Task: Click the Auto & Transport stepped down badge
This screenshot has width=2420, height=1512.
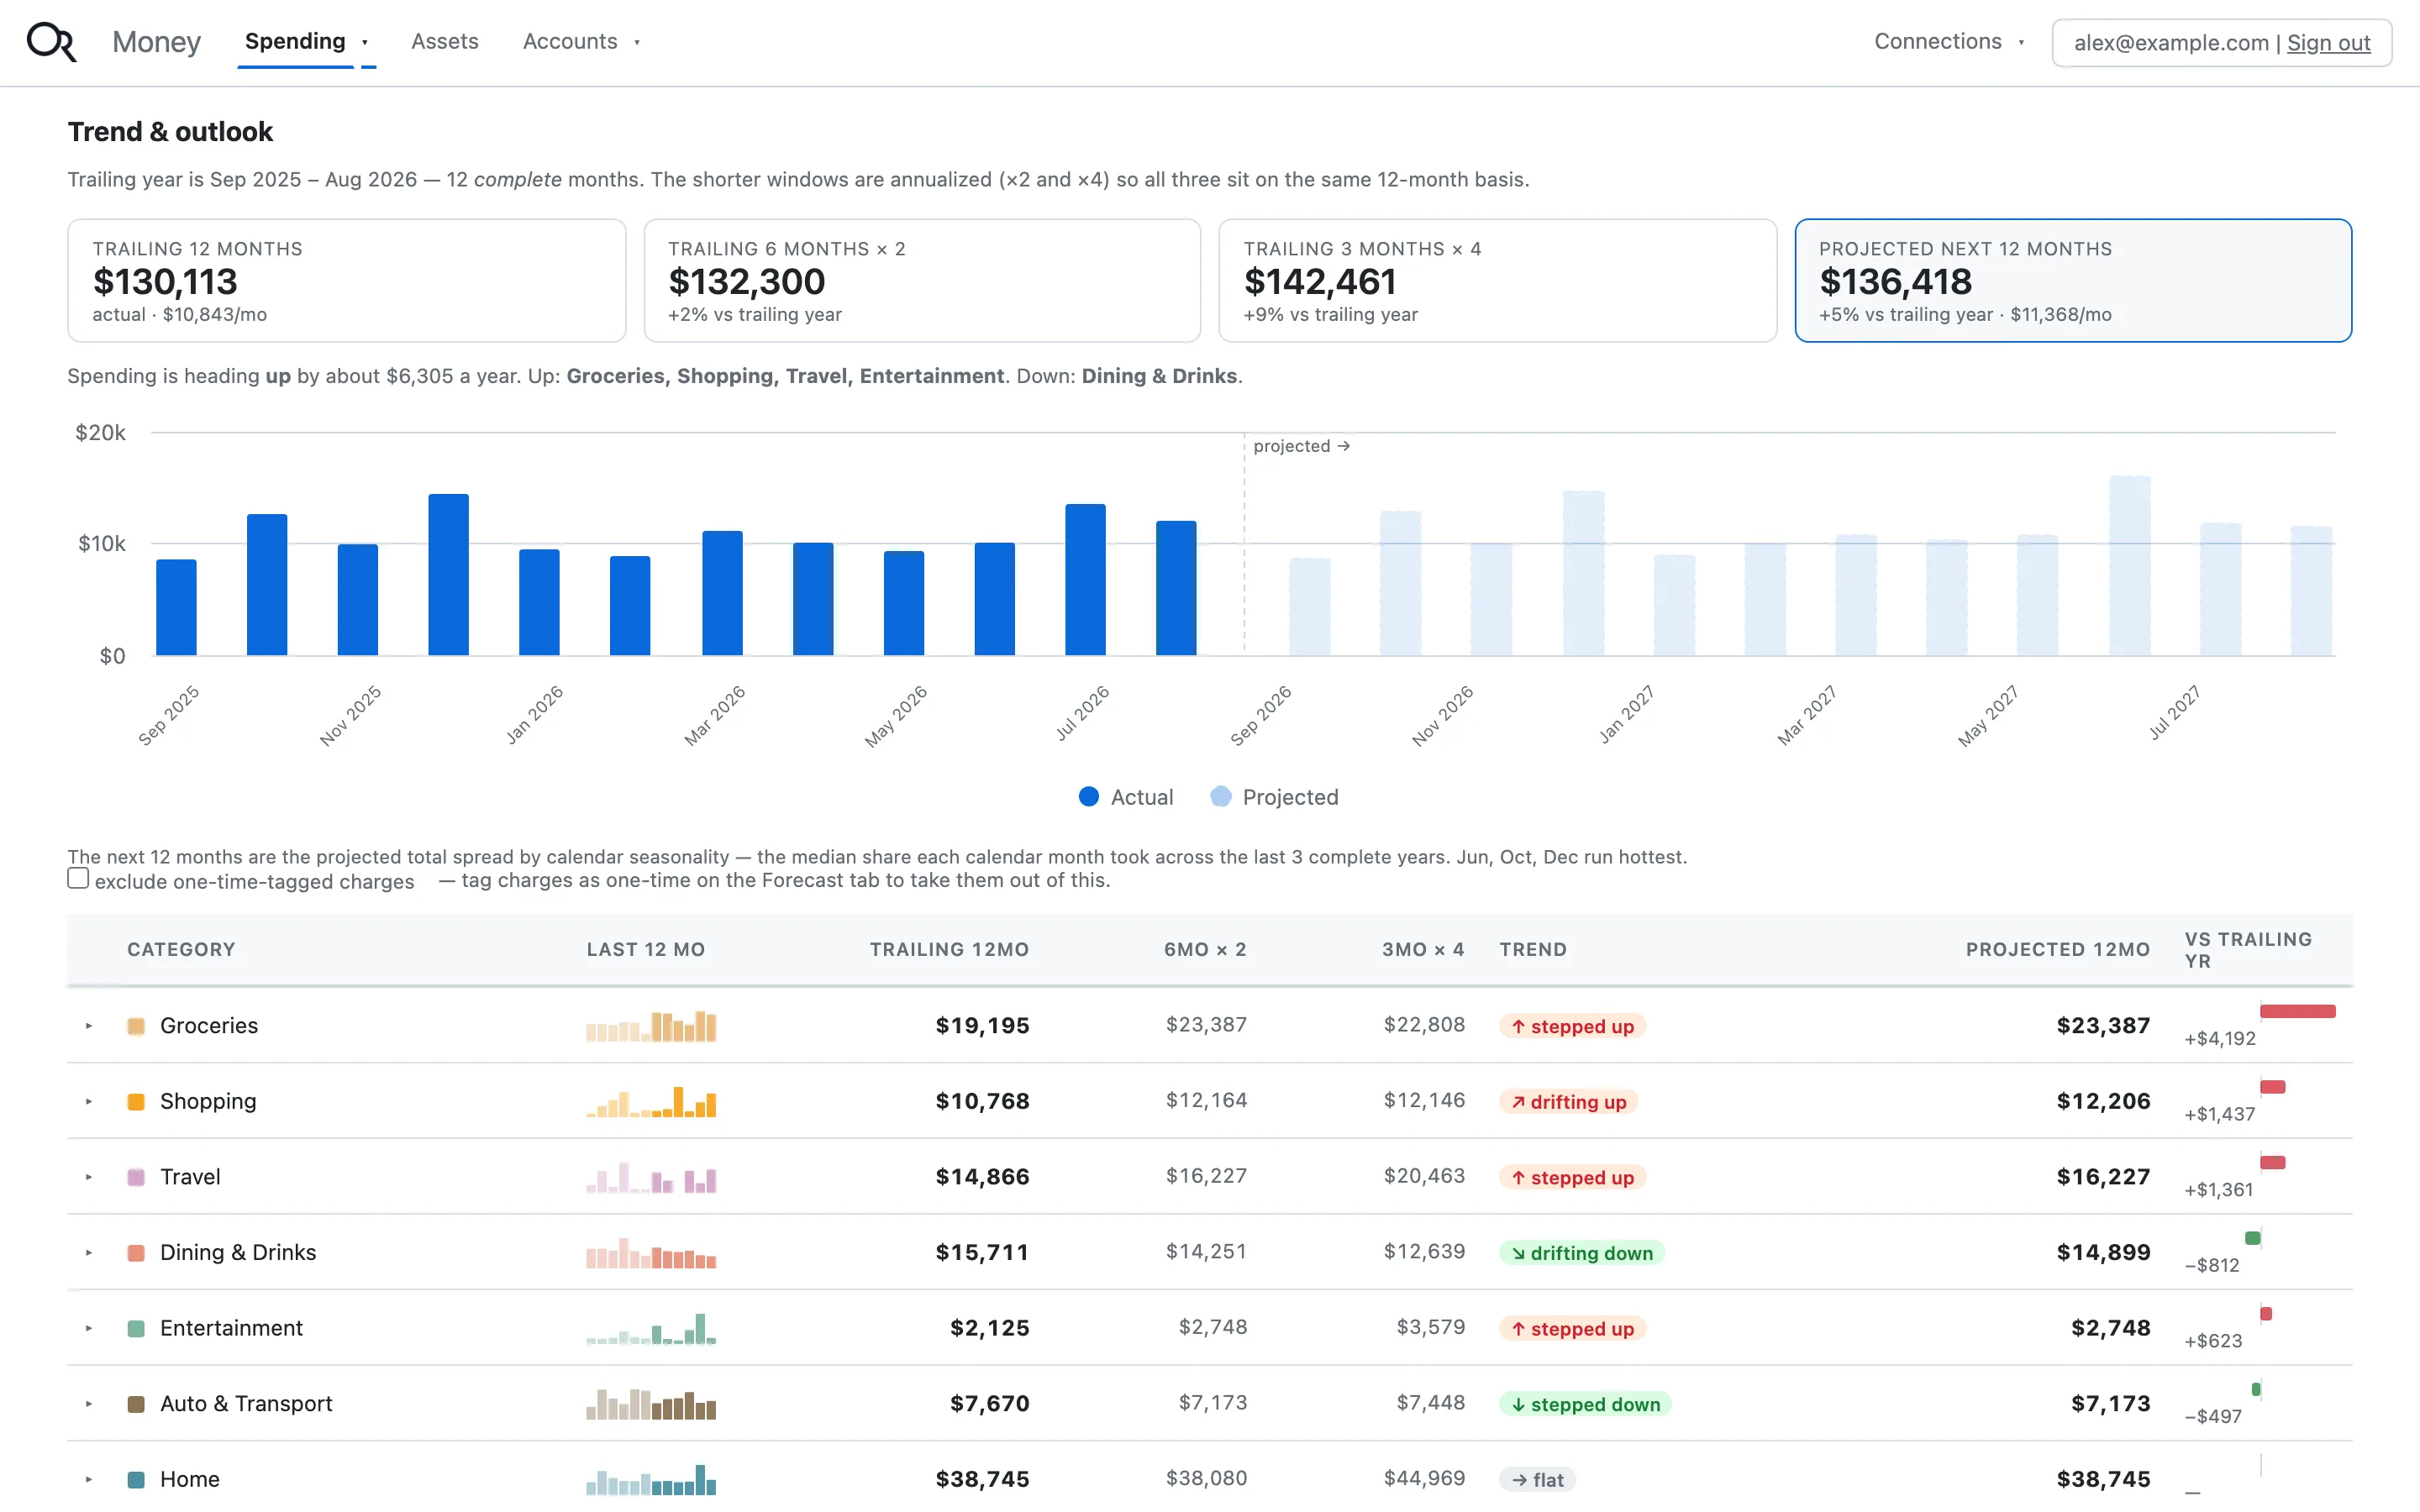Action: coord(1585,1404)
